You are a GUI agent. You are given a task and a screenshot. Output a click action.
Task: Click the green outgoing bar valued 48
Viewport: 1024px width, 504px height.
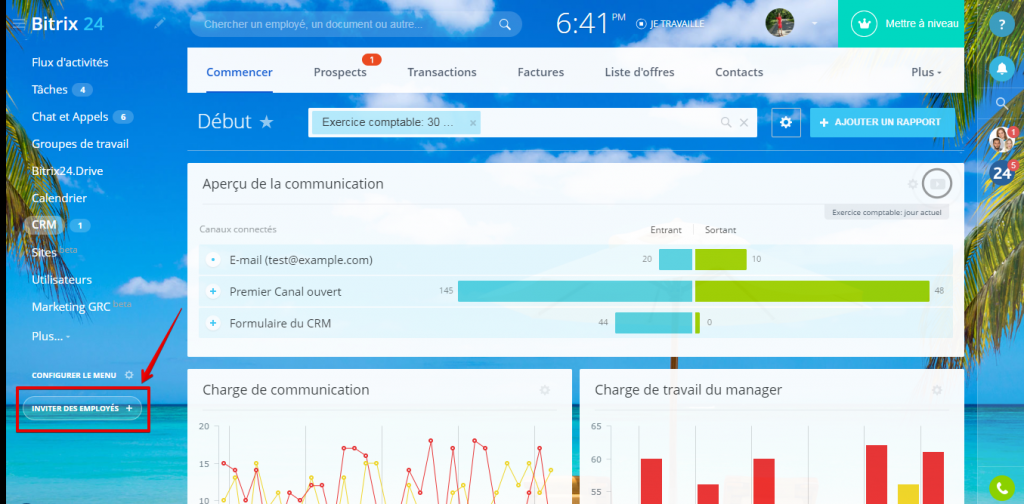[x=812, y=292]
